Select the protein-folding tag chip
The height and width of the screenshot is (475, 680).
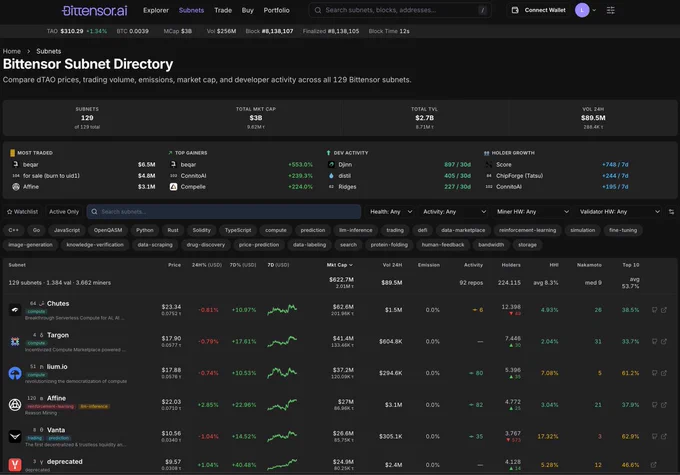coord(389,245)
